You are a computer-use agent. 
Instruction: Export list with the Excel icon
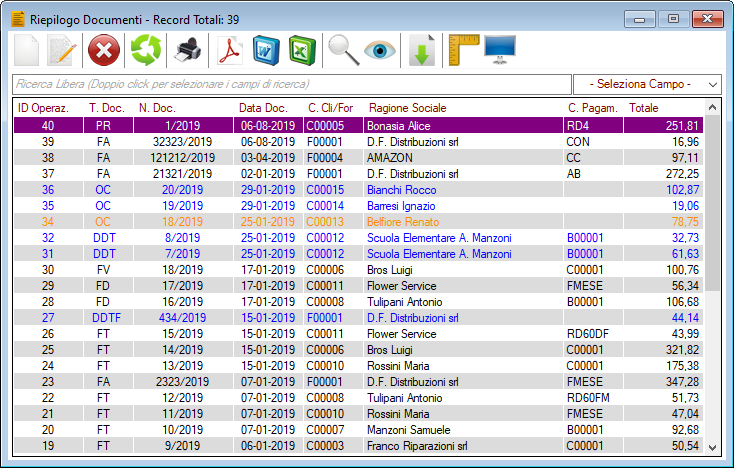[x=302, y=50]
